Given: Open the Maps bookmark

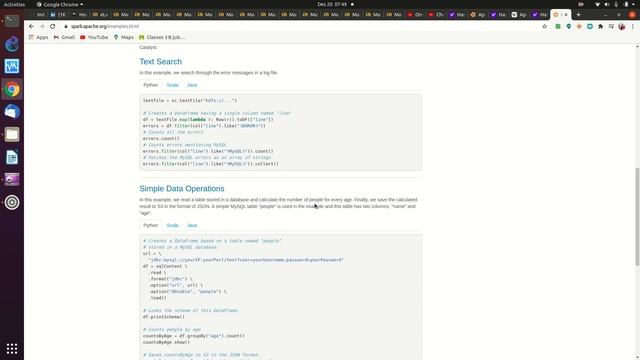Looking at the screenshot, I should point(123,37).
